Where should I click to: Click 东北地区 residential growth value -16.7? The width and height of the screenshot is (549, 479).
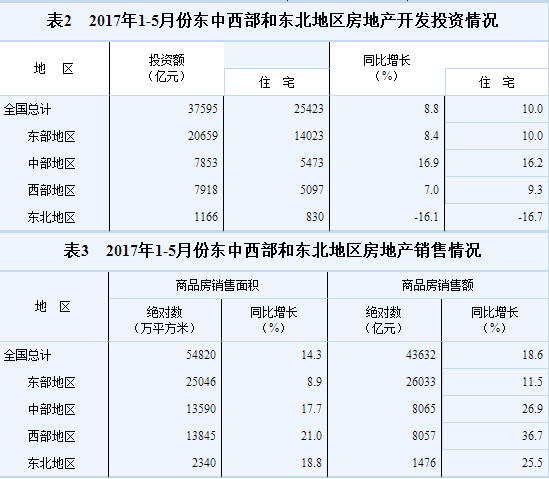pyautogui.click(x=530, y=217)
